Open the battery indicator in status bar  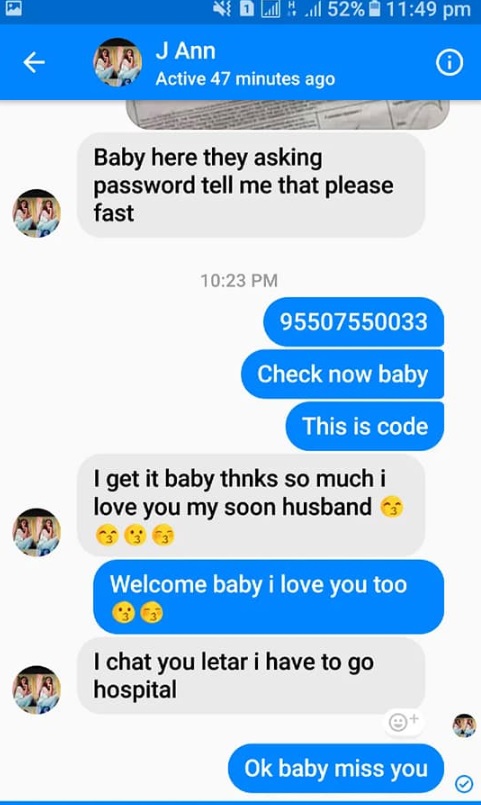[374, 9]
